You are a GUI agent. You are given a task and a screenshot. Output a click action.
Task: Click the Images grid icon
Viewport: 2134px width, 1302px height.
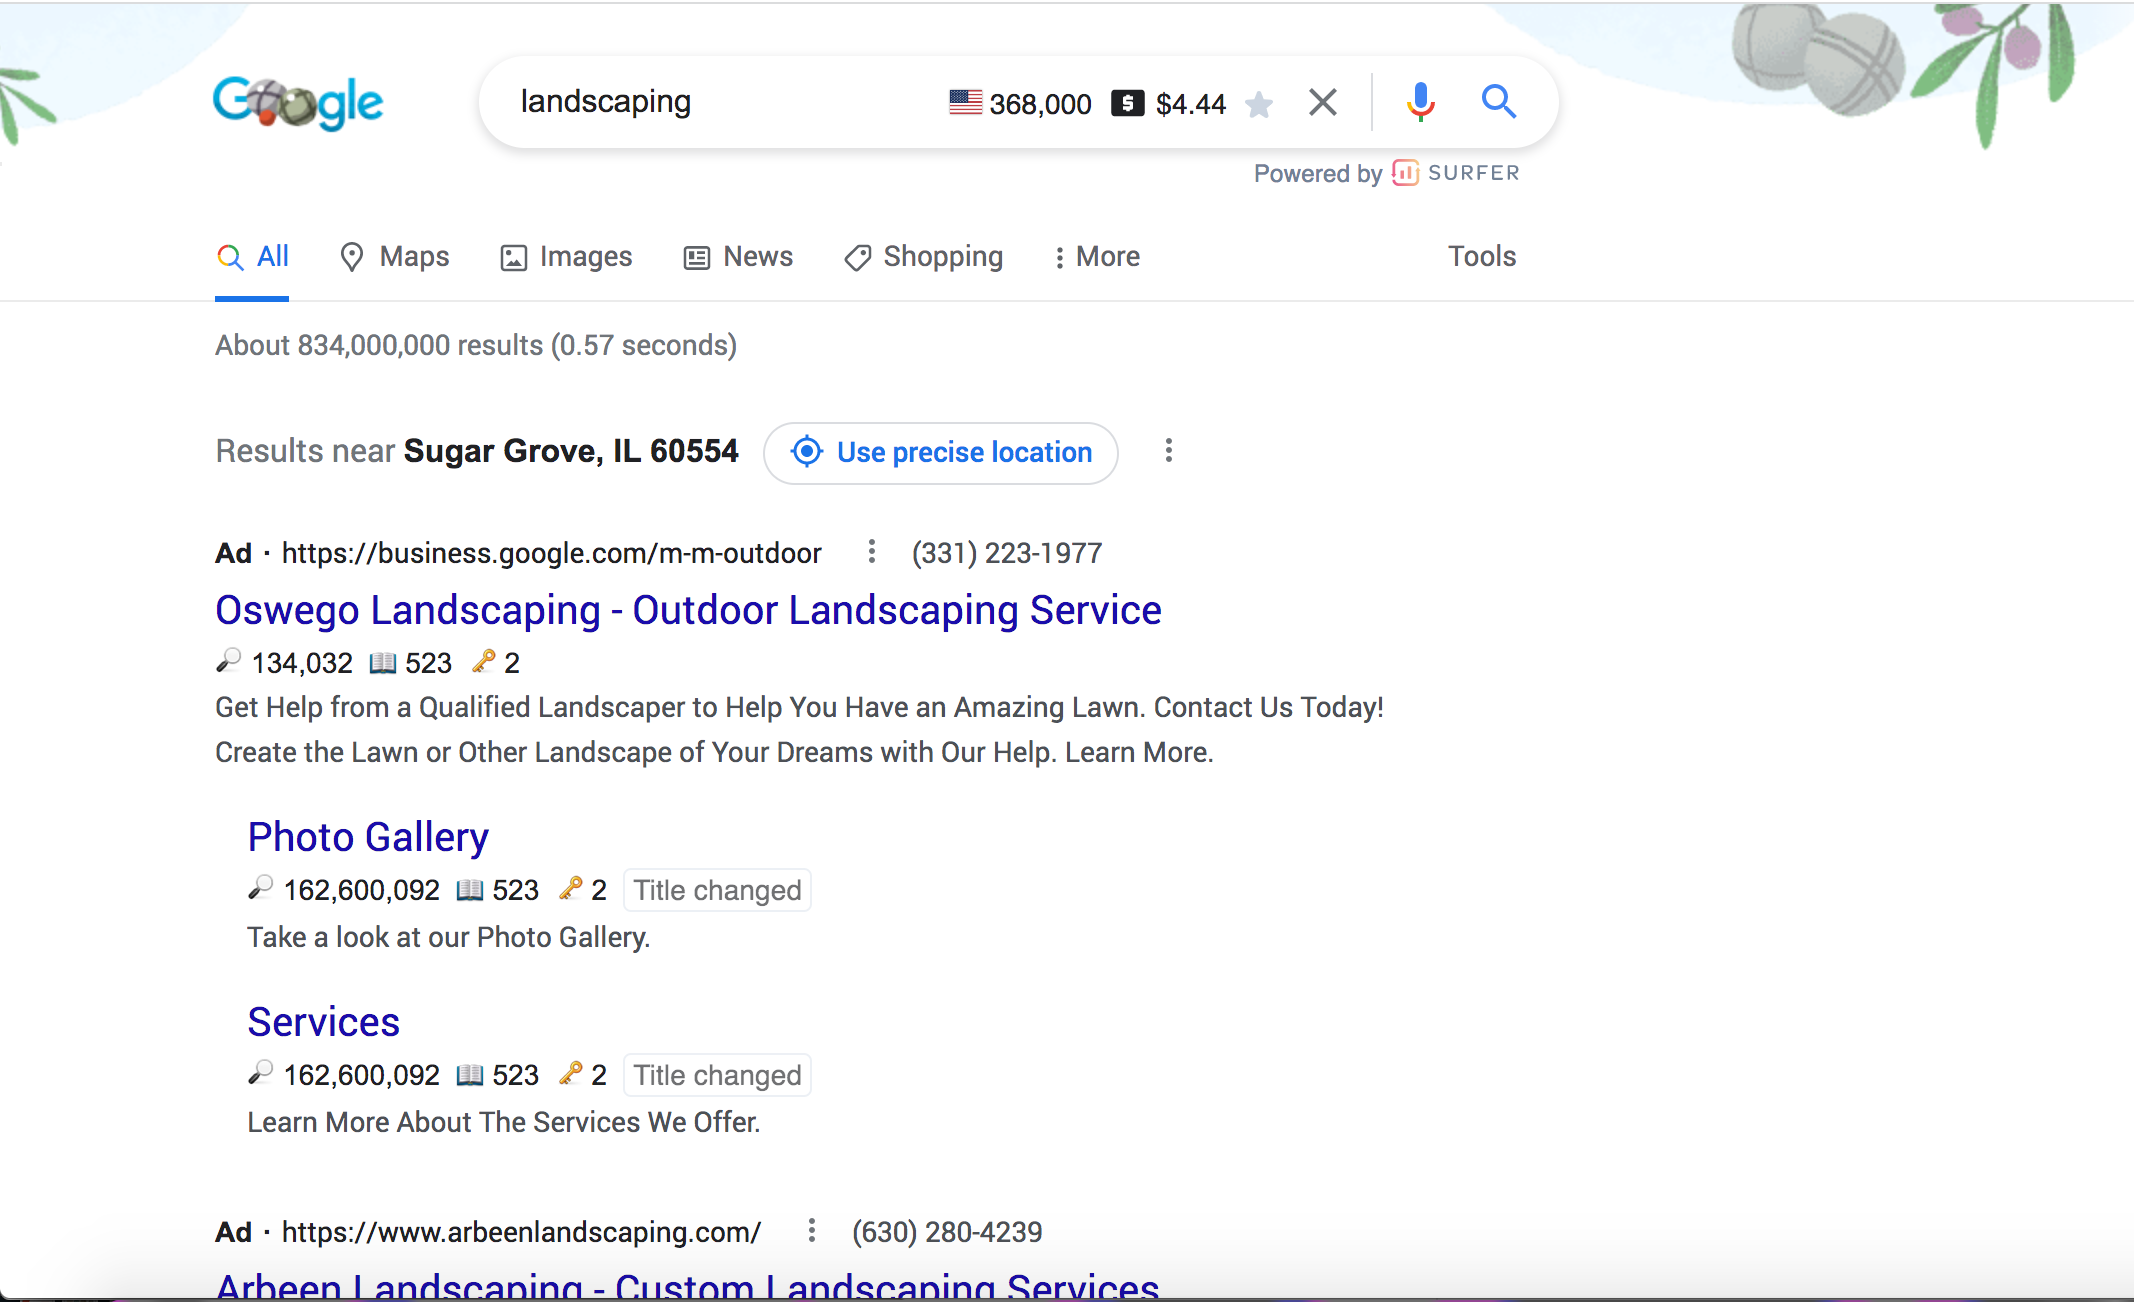click(512, 256)
